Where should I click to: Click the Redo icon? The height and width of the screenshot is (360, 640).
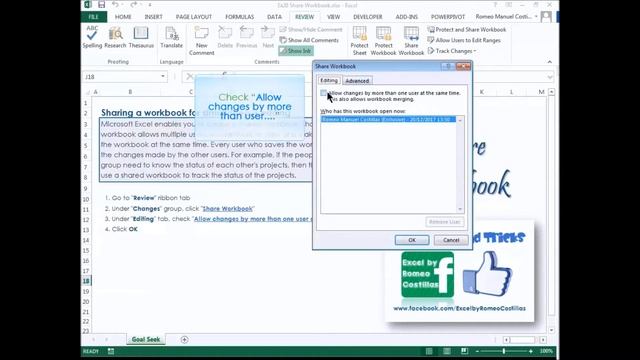[x=133, y=5]
